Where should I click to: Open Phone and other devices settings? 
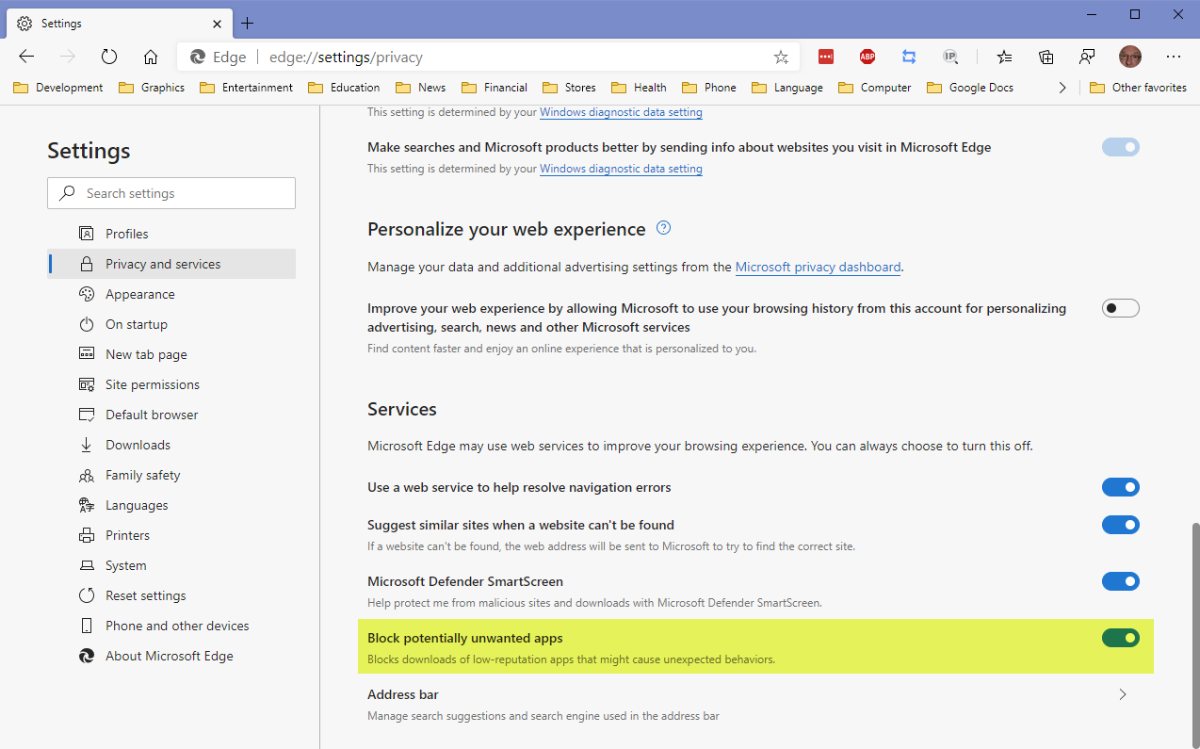[x=171, y=625]
